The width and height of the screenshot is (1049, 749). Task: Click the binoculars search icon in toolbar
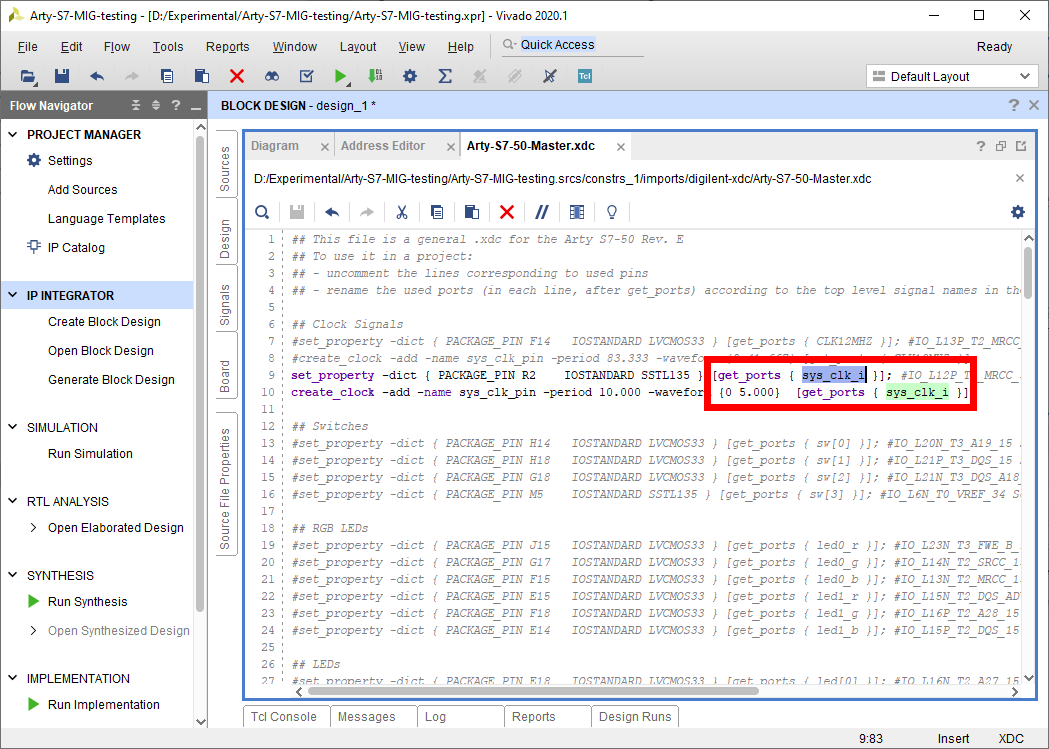(x=272, y=76)
